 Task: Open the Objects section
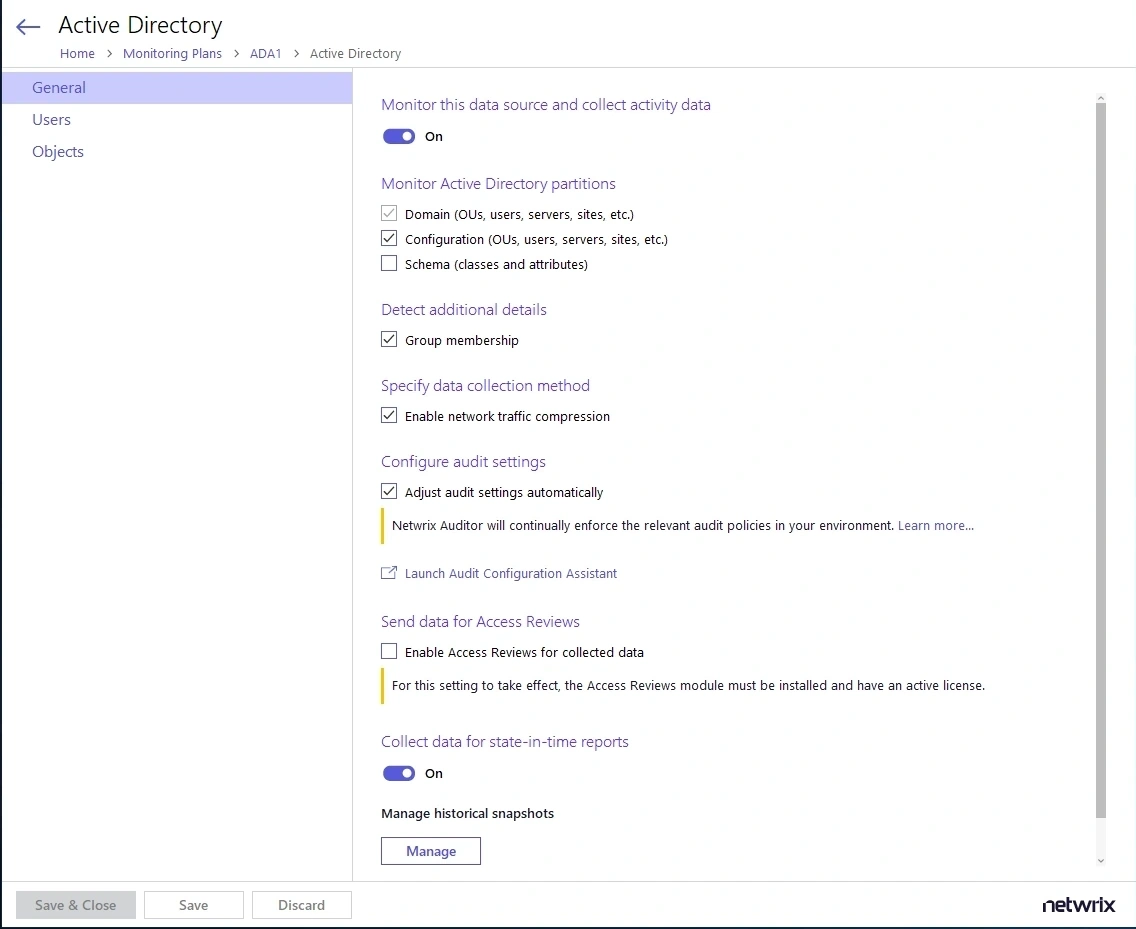58,152
